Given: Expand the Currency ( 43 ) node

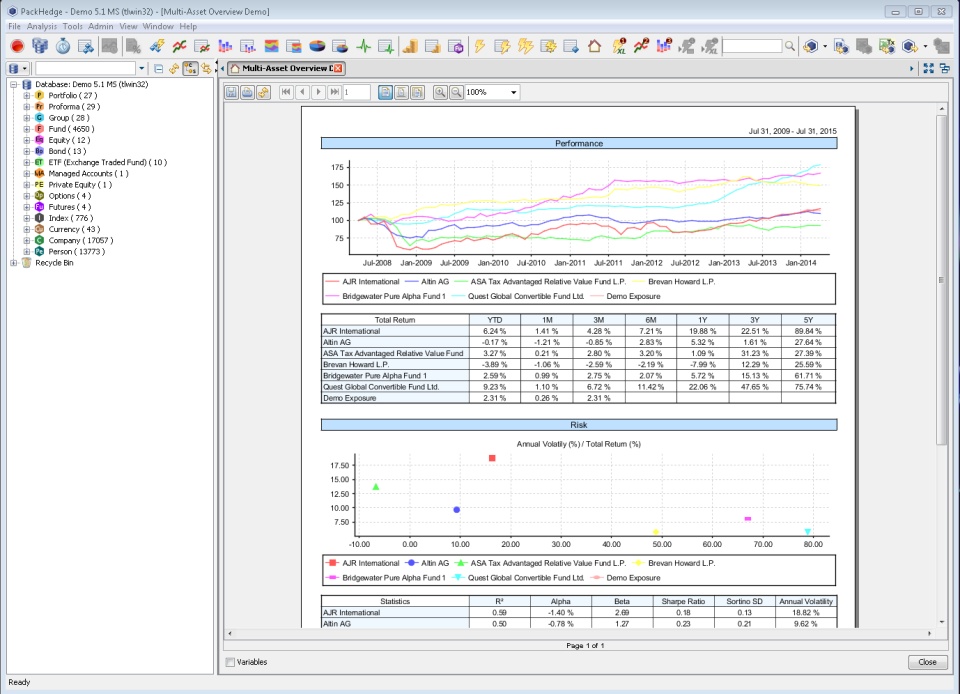Looking at the screenshot, I should click(26, 229).
